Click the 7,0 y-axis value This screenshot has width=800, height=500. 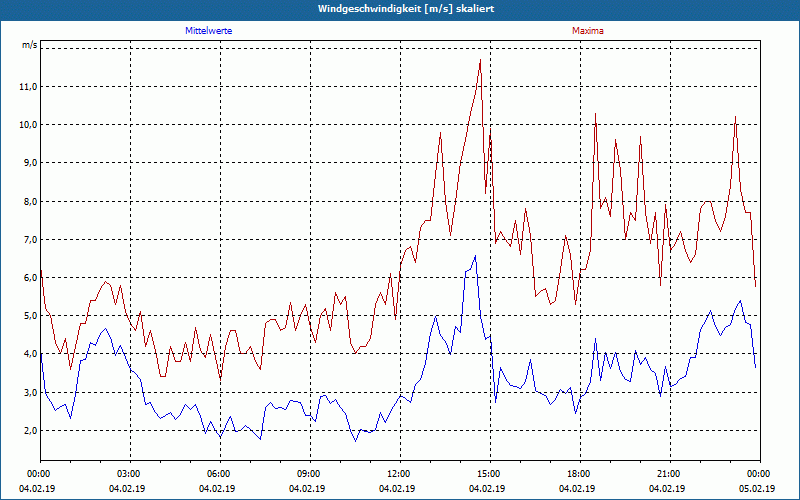tap(30, 240)
